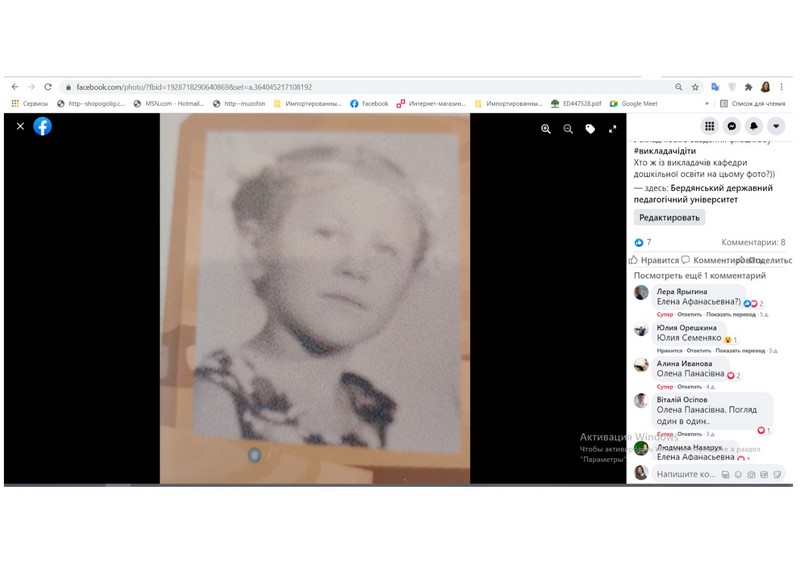
Task: Open Интернет-магазин bookmark
Action: coord(431,104)
